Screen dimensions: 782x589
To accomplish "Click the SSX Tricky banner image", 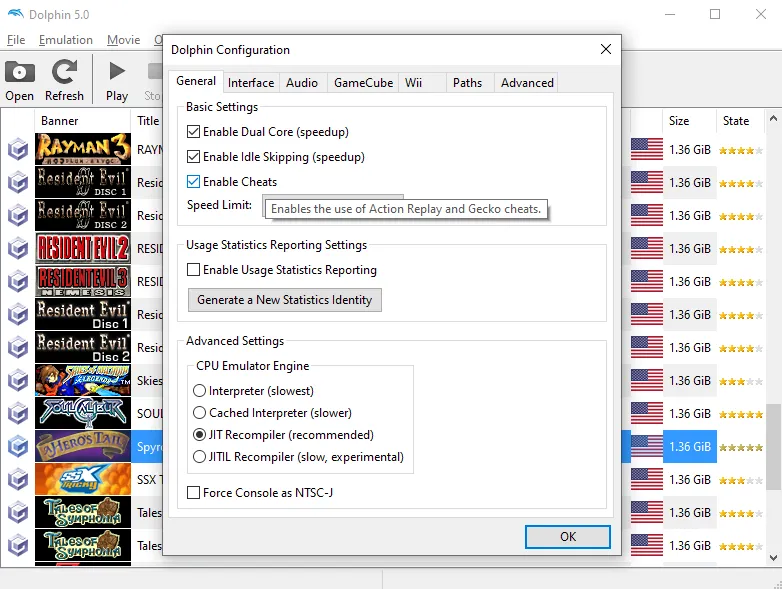I will (x=83, y=479).
